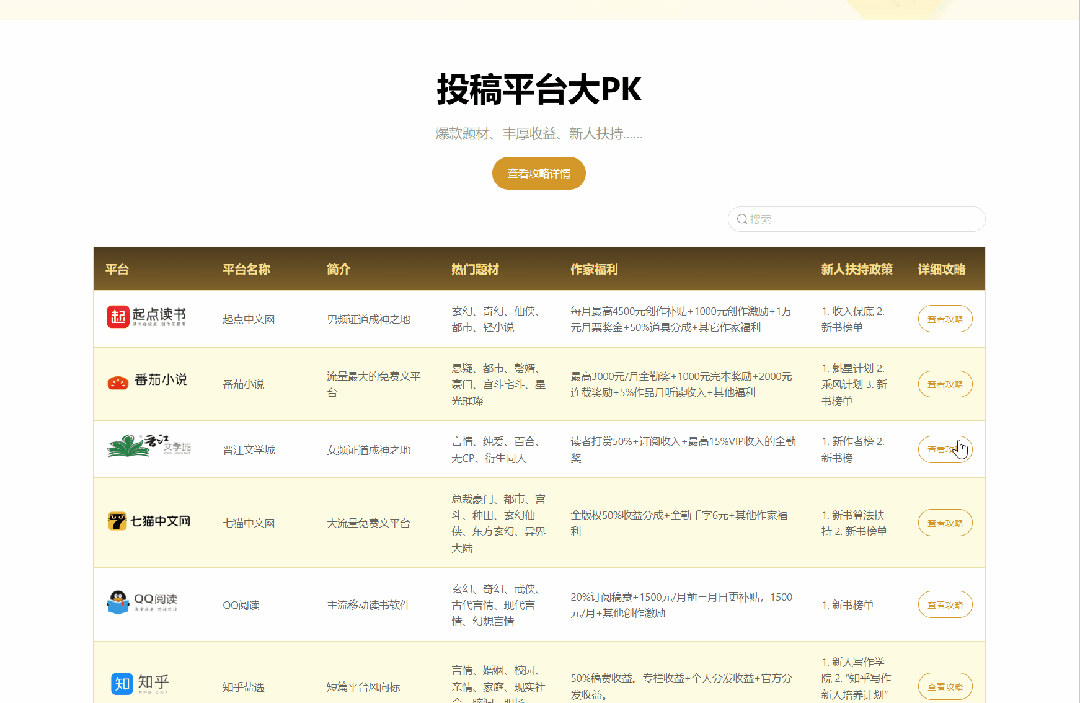Click 起点 newcomer policy cell 收入保底
The height and width of the screenshot is (703, 1080).
click(853, 319)
